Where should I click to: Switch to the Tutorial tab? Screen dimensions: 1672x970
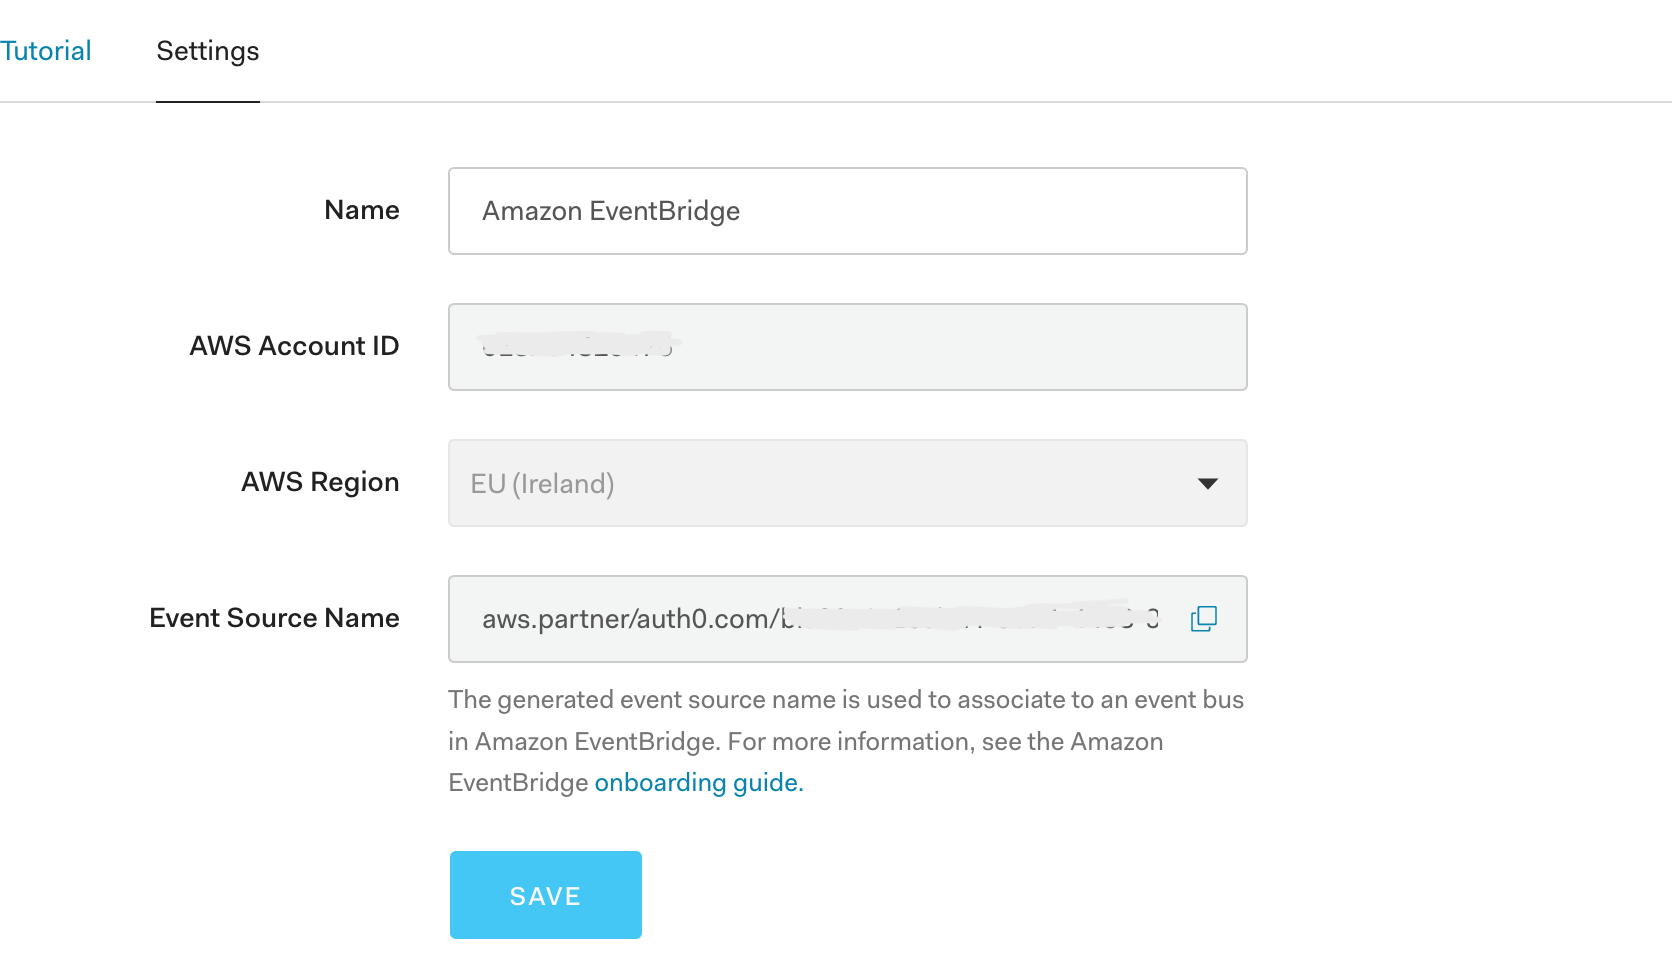click(46, 50)
